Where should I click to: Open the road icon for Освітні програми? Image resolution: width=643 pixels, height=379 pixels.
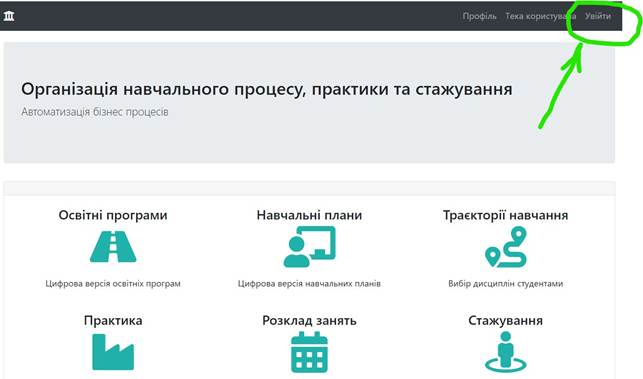(x=113, y=247)
